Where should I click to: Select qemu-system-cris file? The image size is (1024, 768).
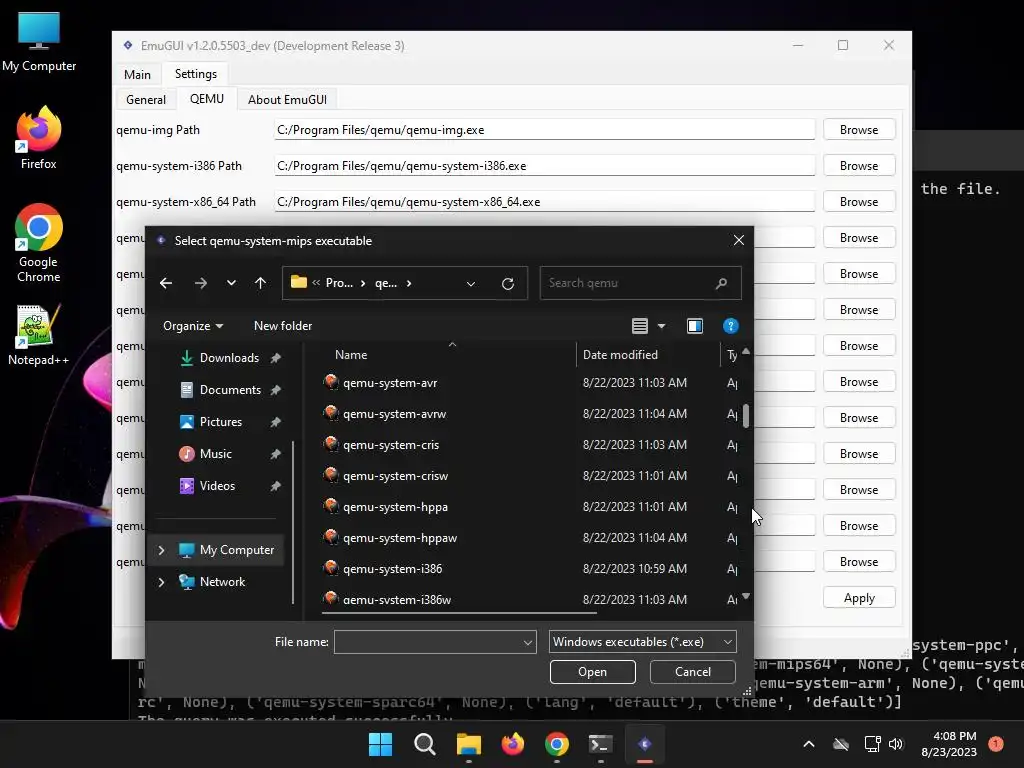(x=391, y=445)
